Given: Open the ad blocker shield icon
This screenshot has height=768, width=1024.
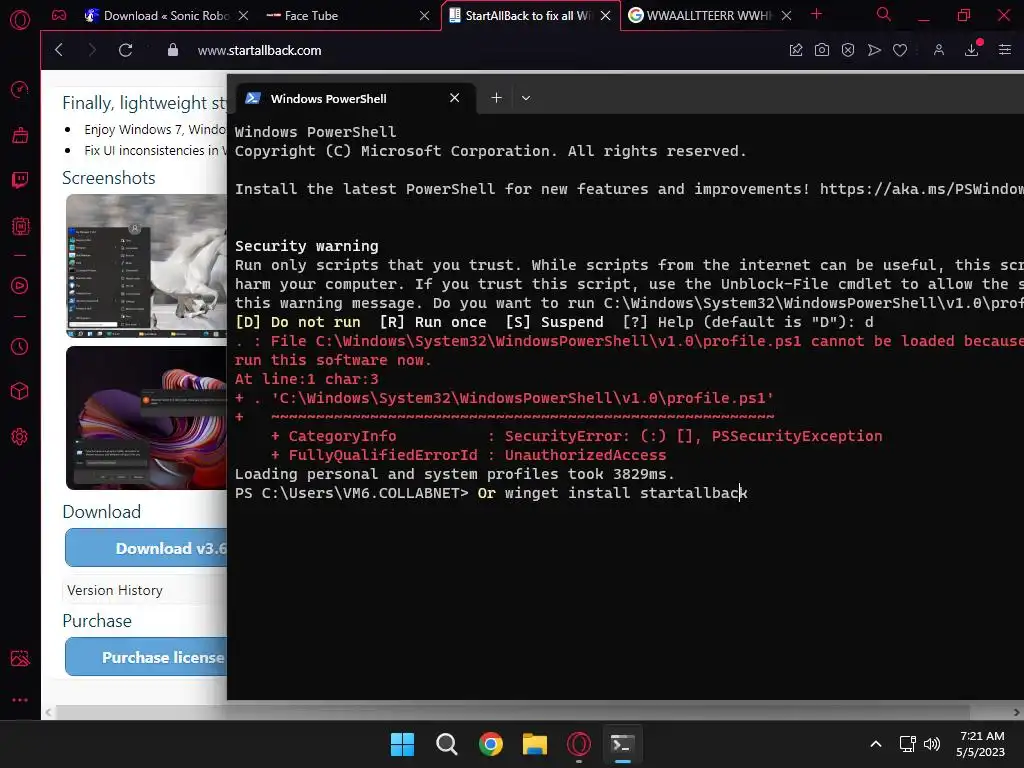Looking at the screenshot, I should coord(848,50).
